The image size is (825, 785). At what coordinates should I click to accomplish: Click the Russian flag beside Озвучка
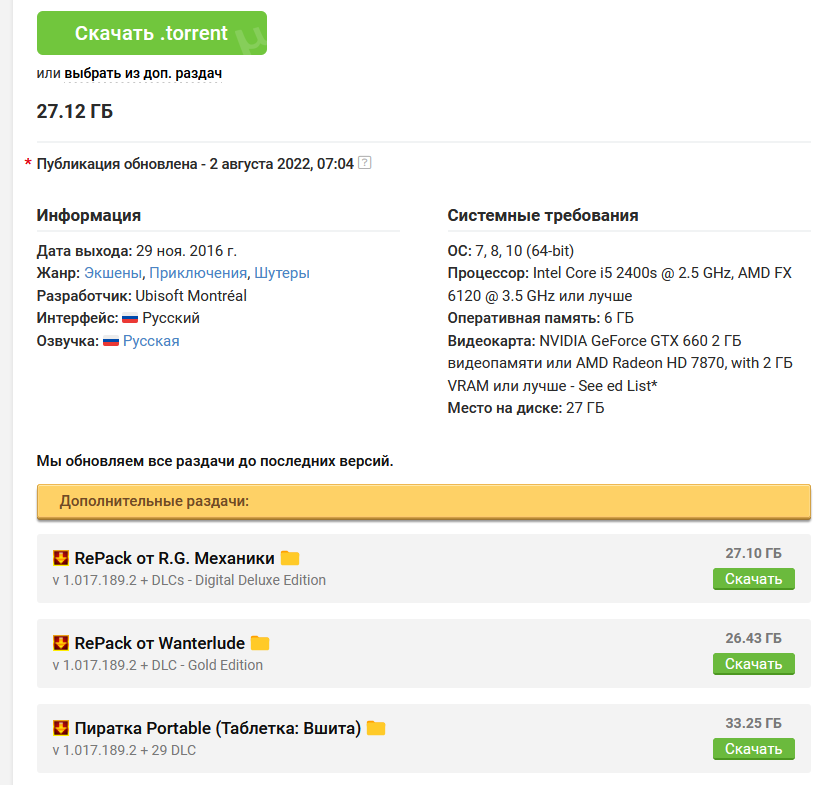click(x=111, y=341)
